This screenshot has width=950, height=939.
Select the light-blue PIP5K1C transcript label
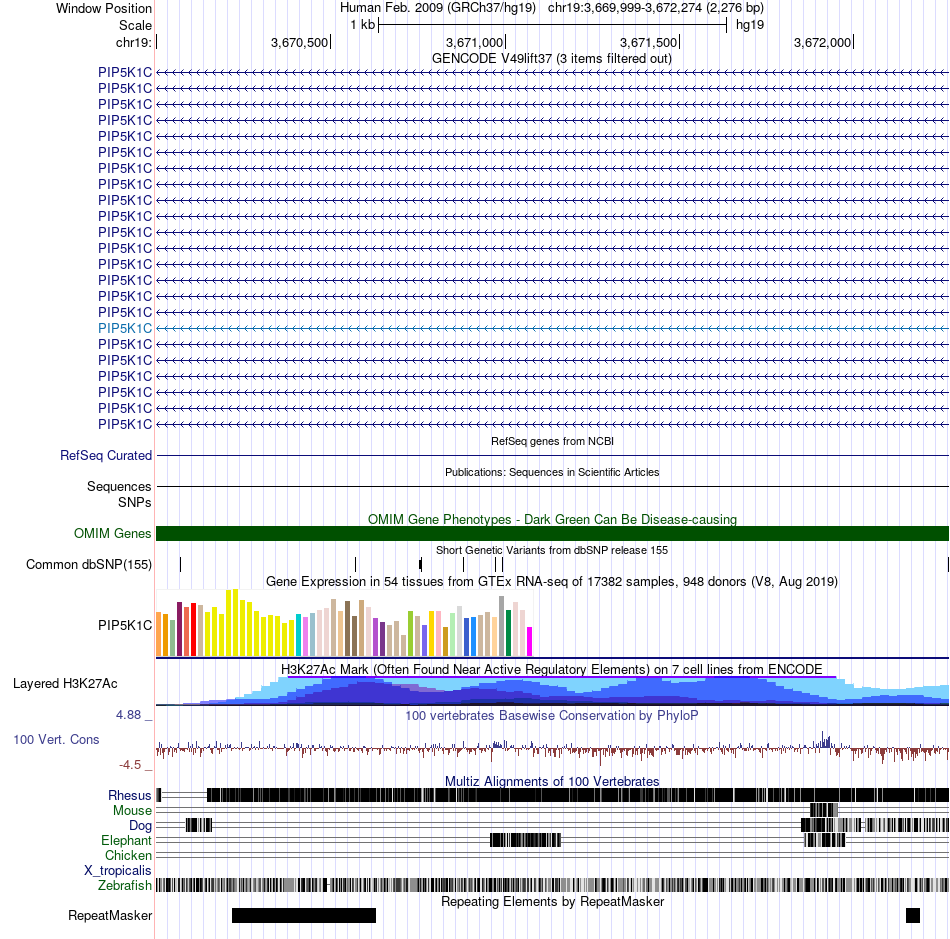[x=125, y=328]
